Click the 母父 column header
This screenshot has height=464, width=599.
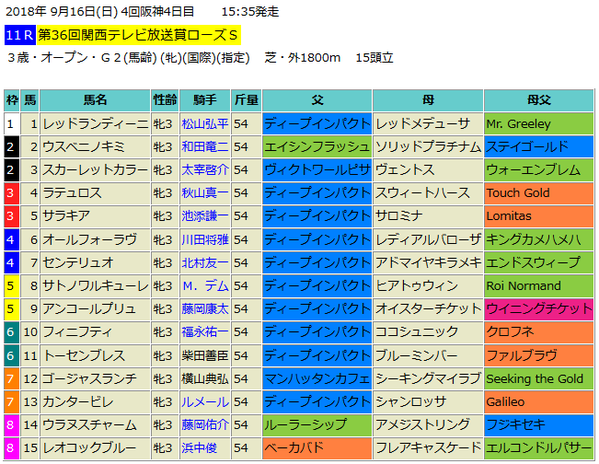[x=539, y=100]
